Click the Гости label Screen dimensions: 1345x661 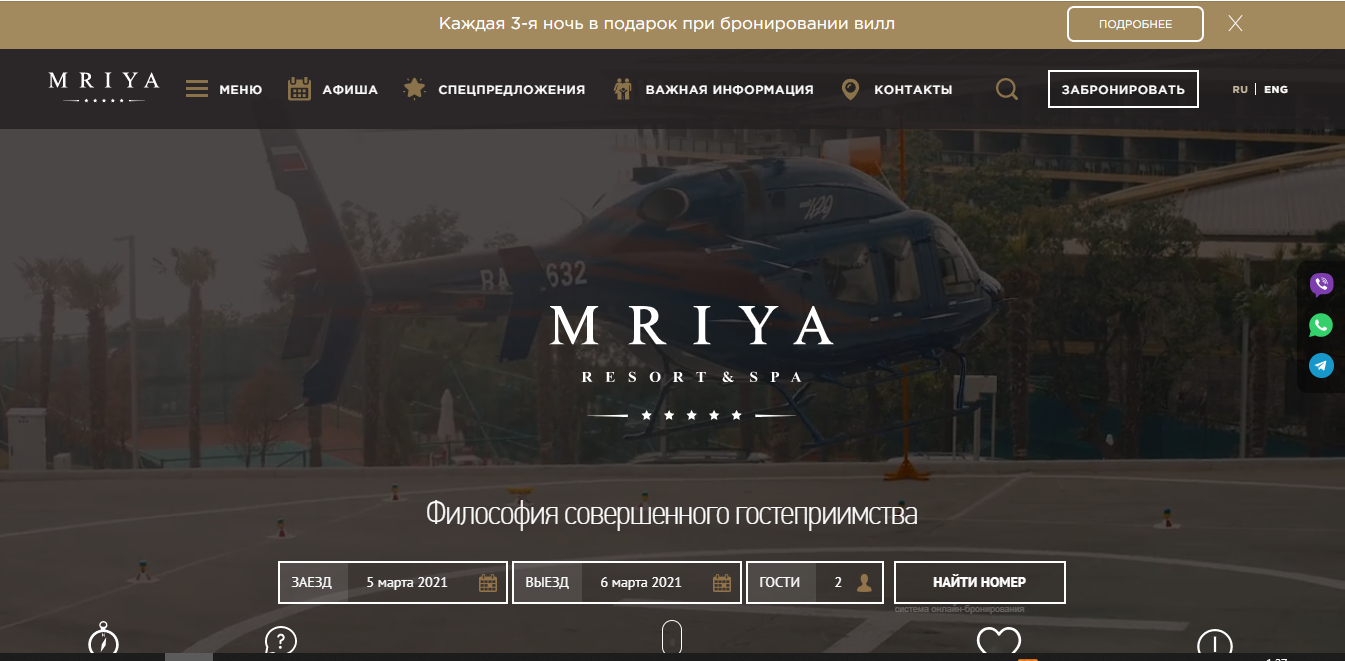[780, 582]
